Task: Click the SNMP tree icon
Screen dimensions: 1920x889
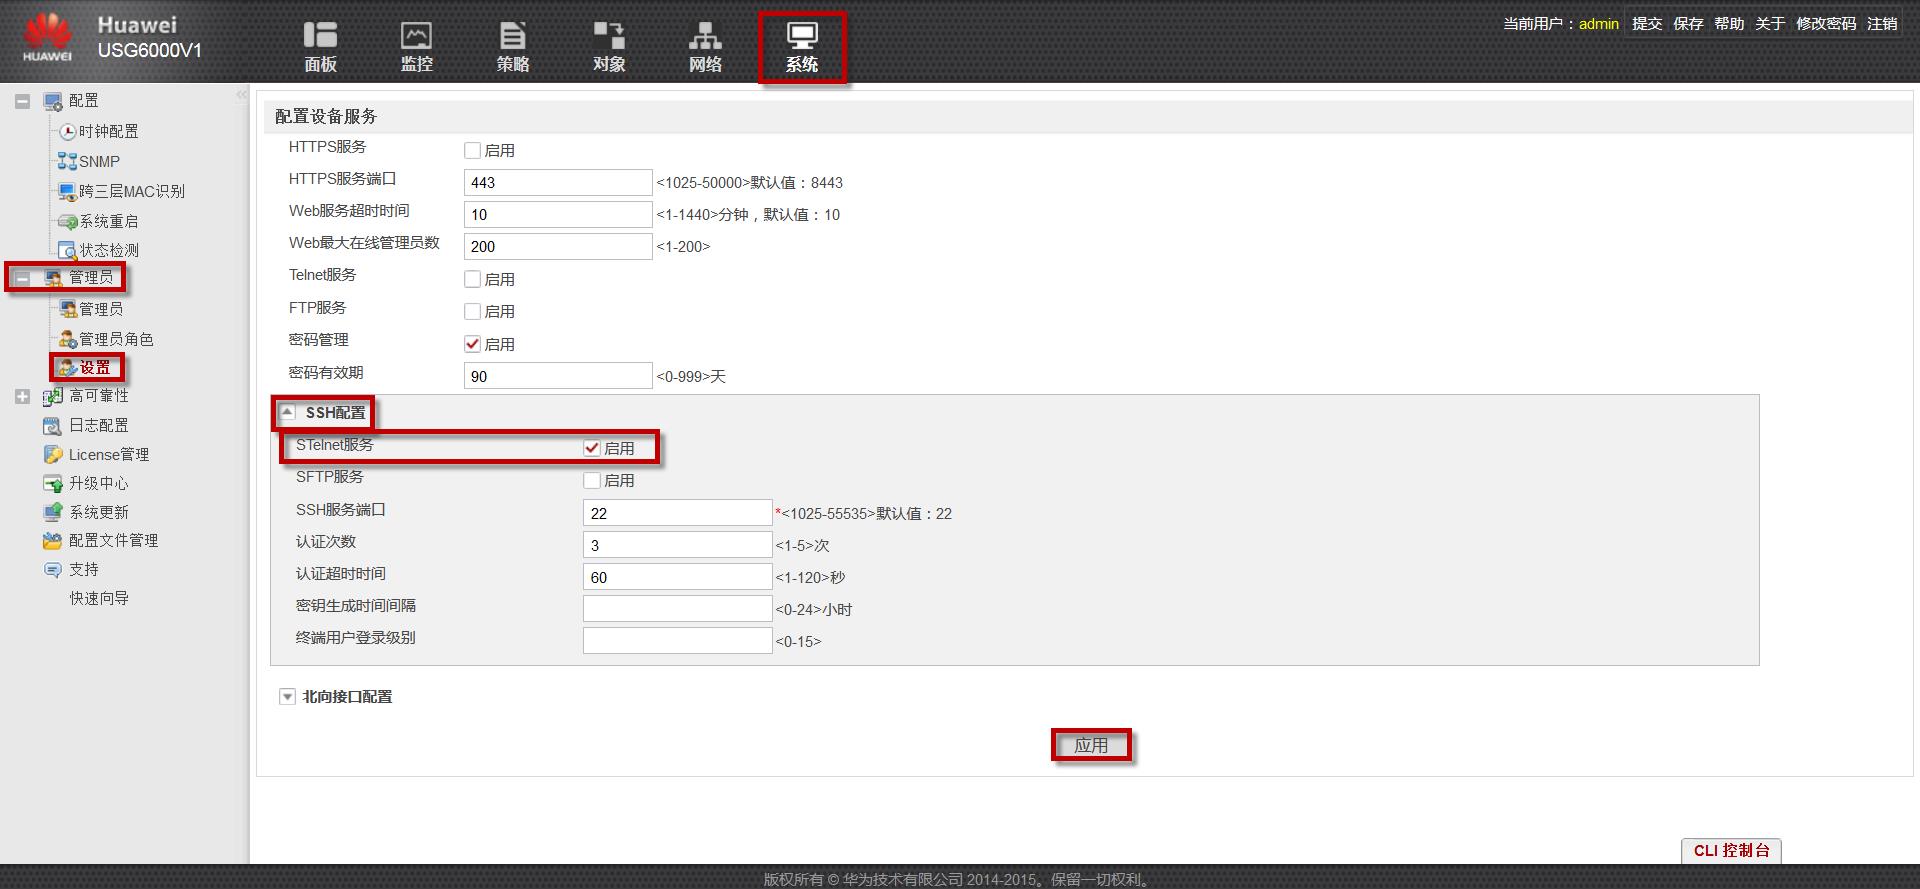Action: tap(68, 161)
